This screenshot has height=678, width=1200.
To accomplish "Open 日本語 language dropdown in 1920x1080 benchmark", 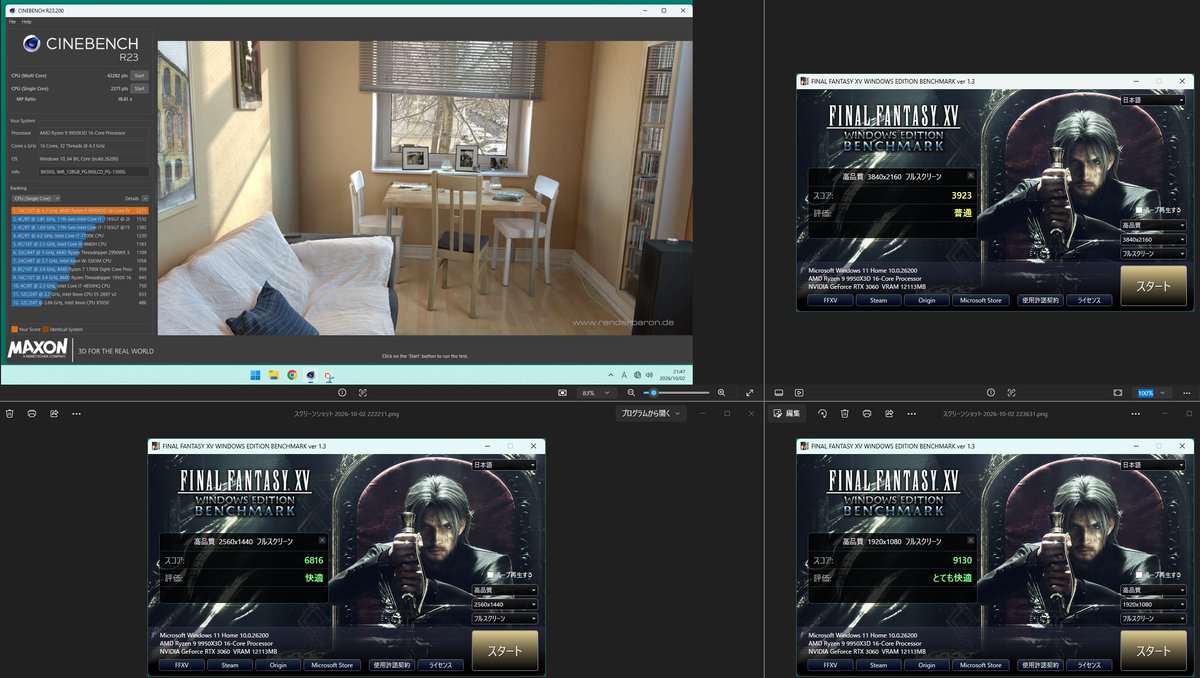I will tap(1152, 465).
